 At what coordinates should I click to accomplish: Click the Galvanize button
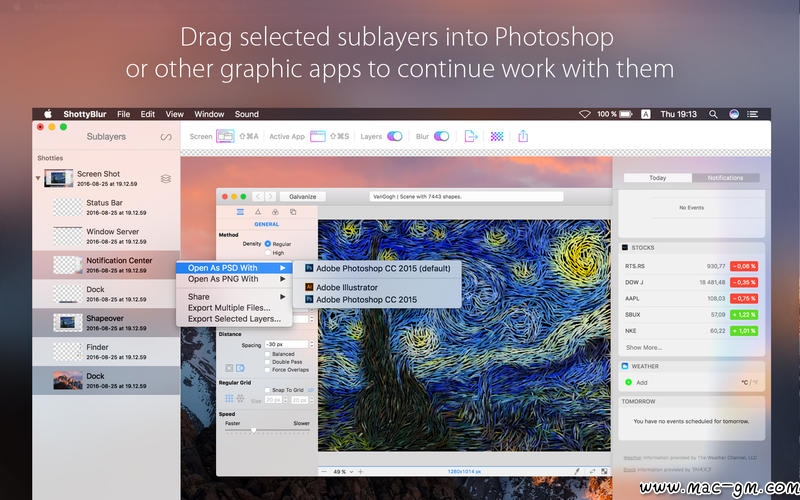[303, 196]
